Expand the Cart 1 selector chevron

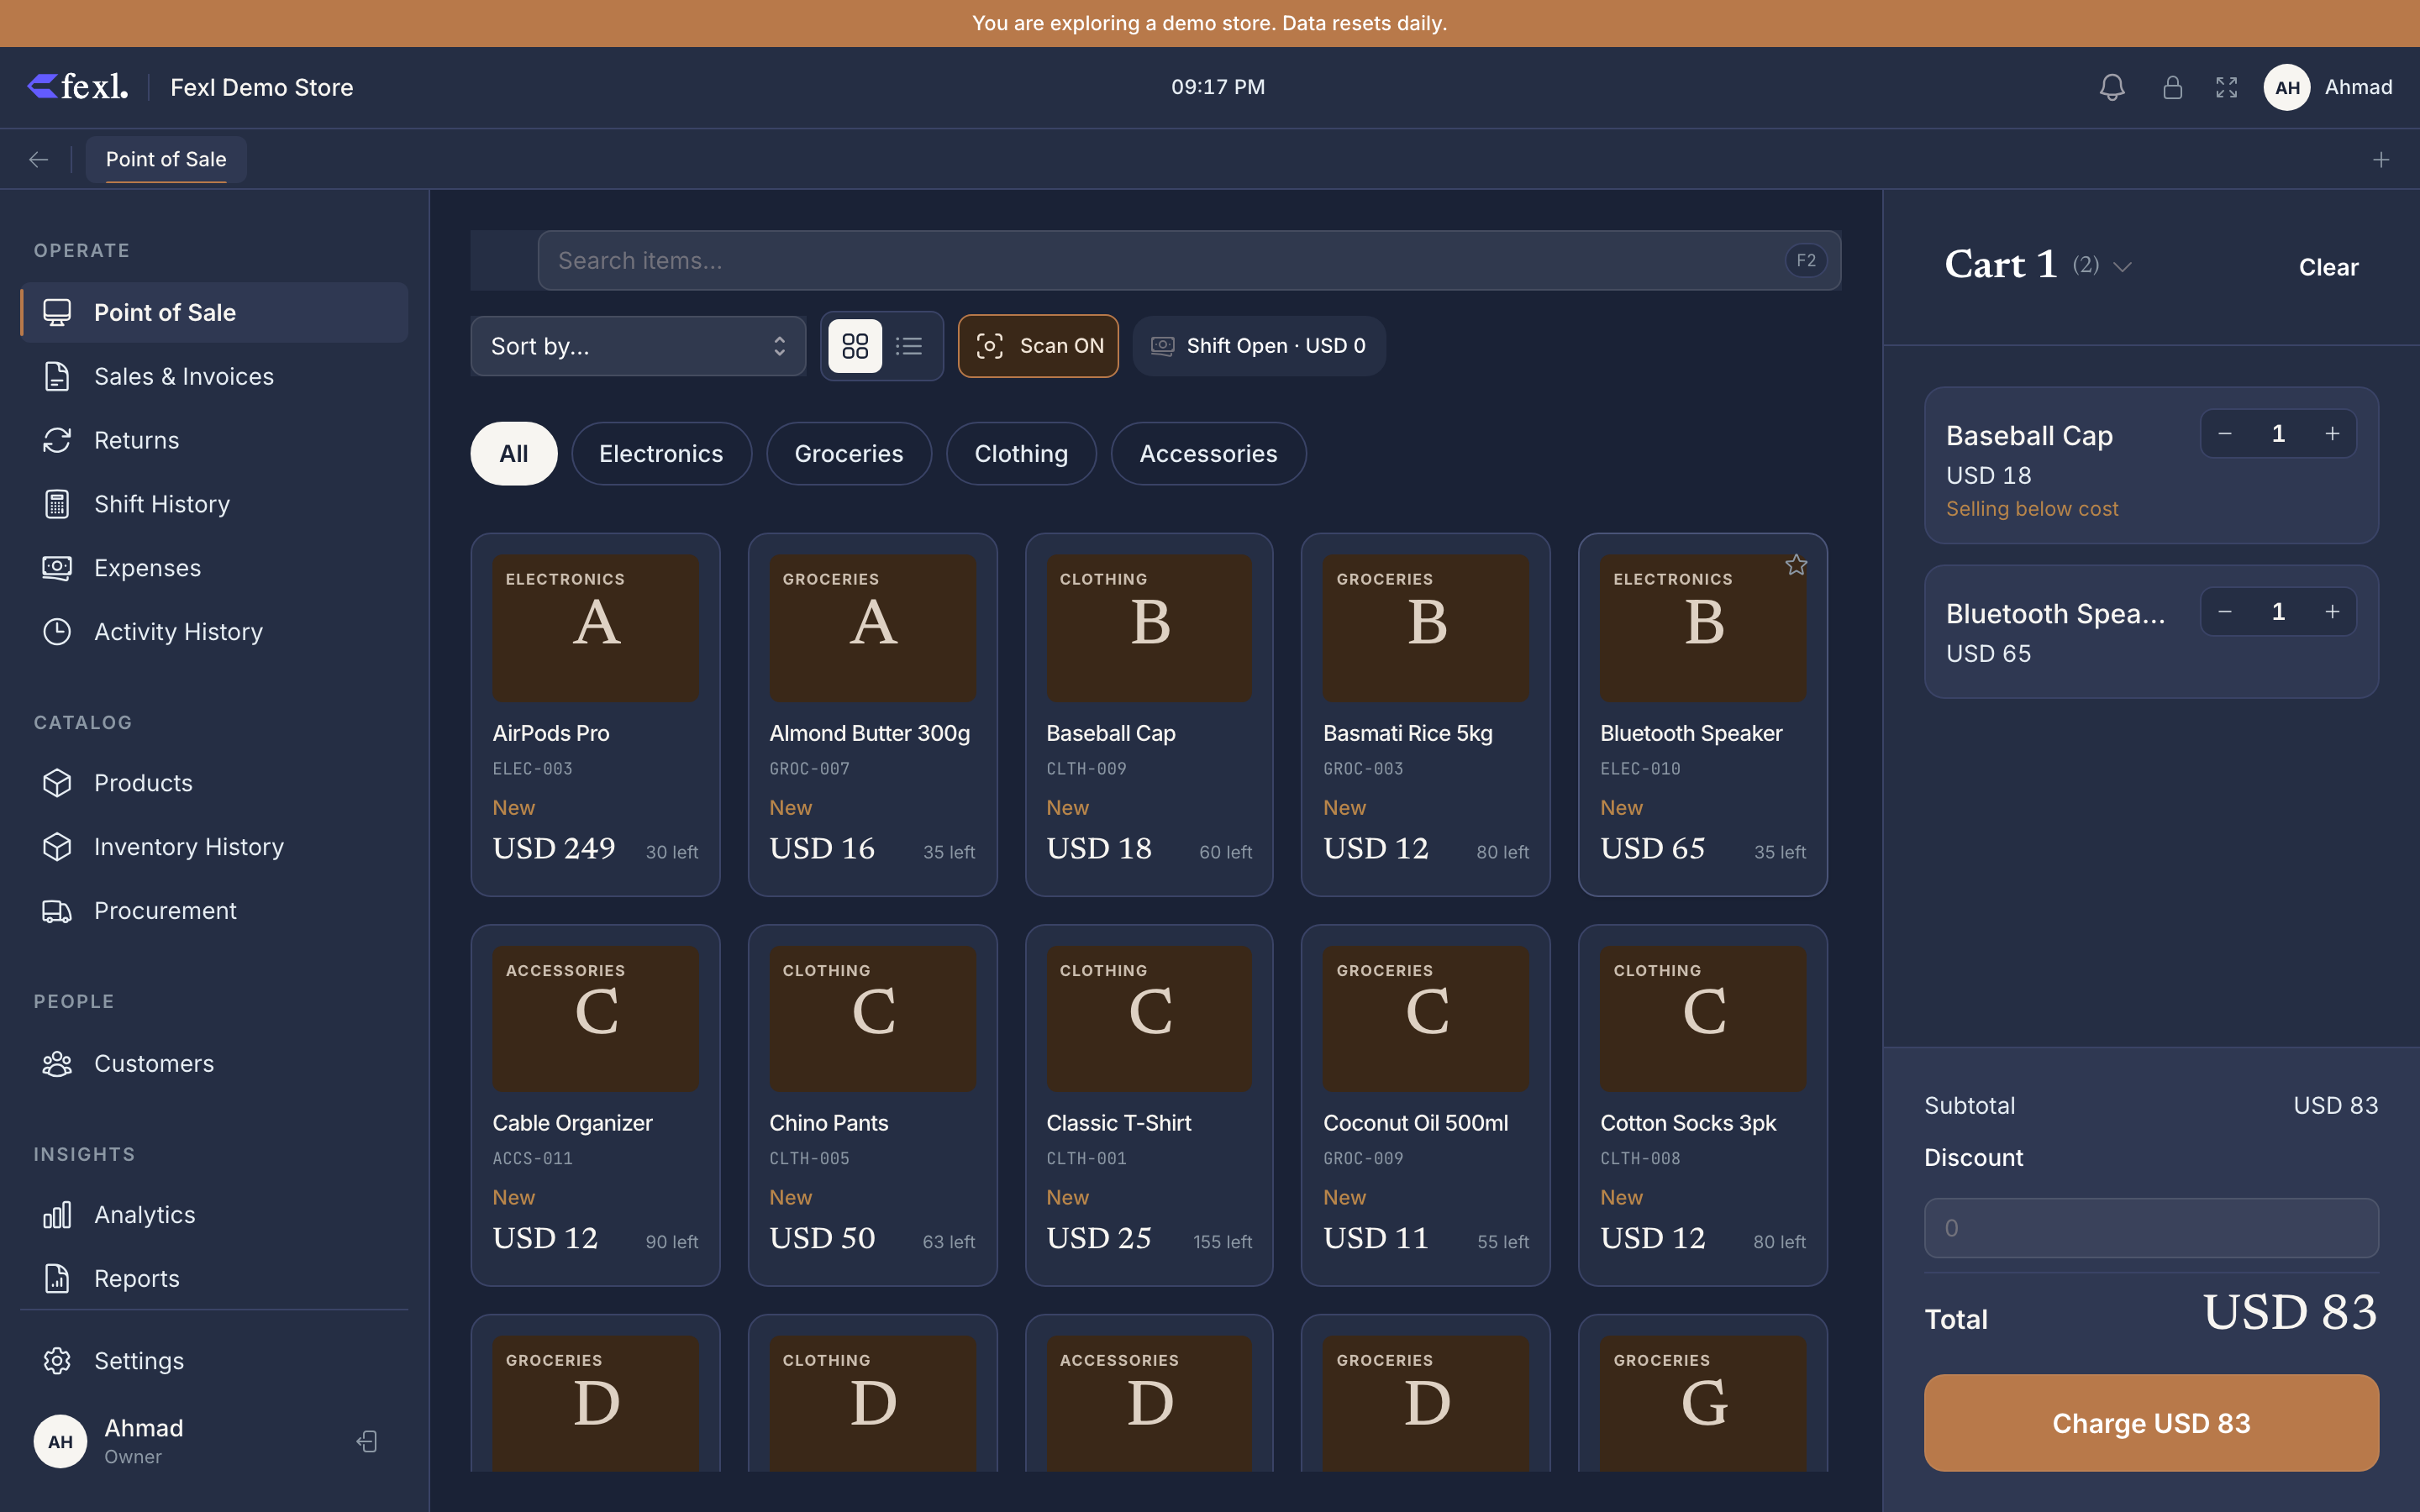tap(2123, 266)
